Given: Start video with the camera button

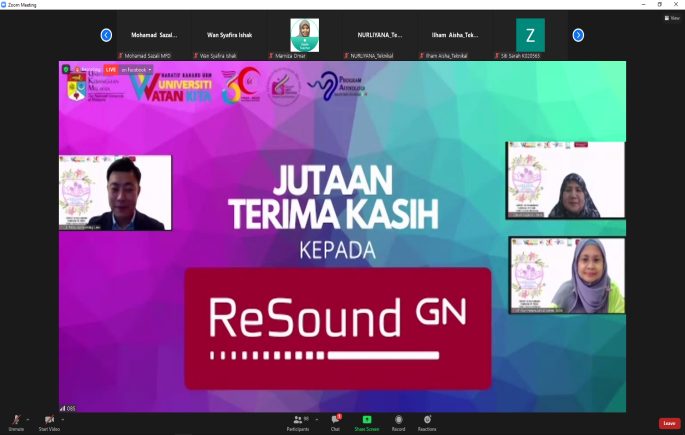Looking at the screenshot, I should point(49,420).
